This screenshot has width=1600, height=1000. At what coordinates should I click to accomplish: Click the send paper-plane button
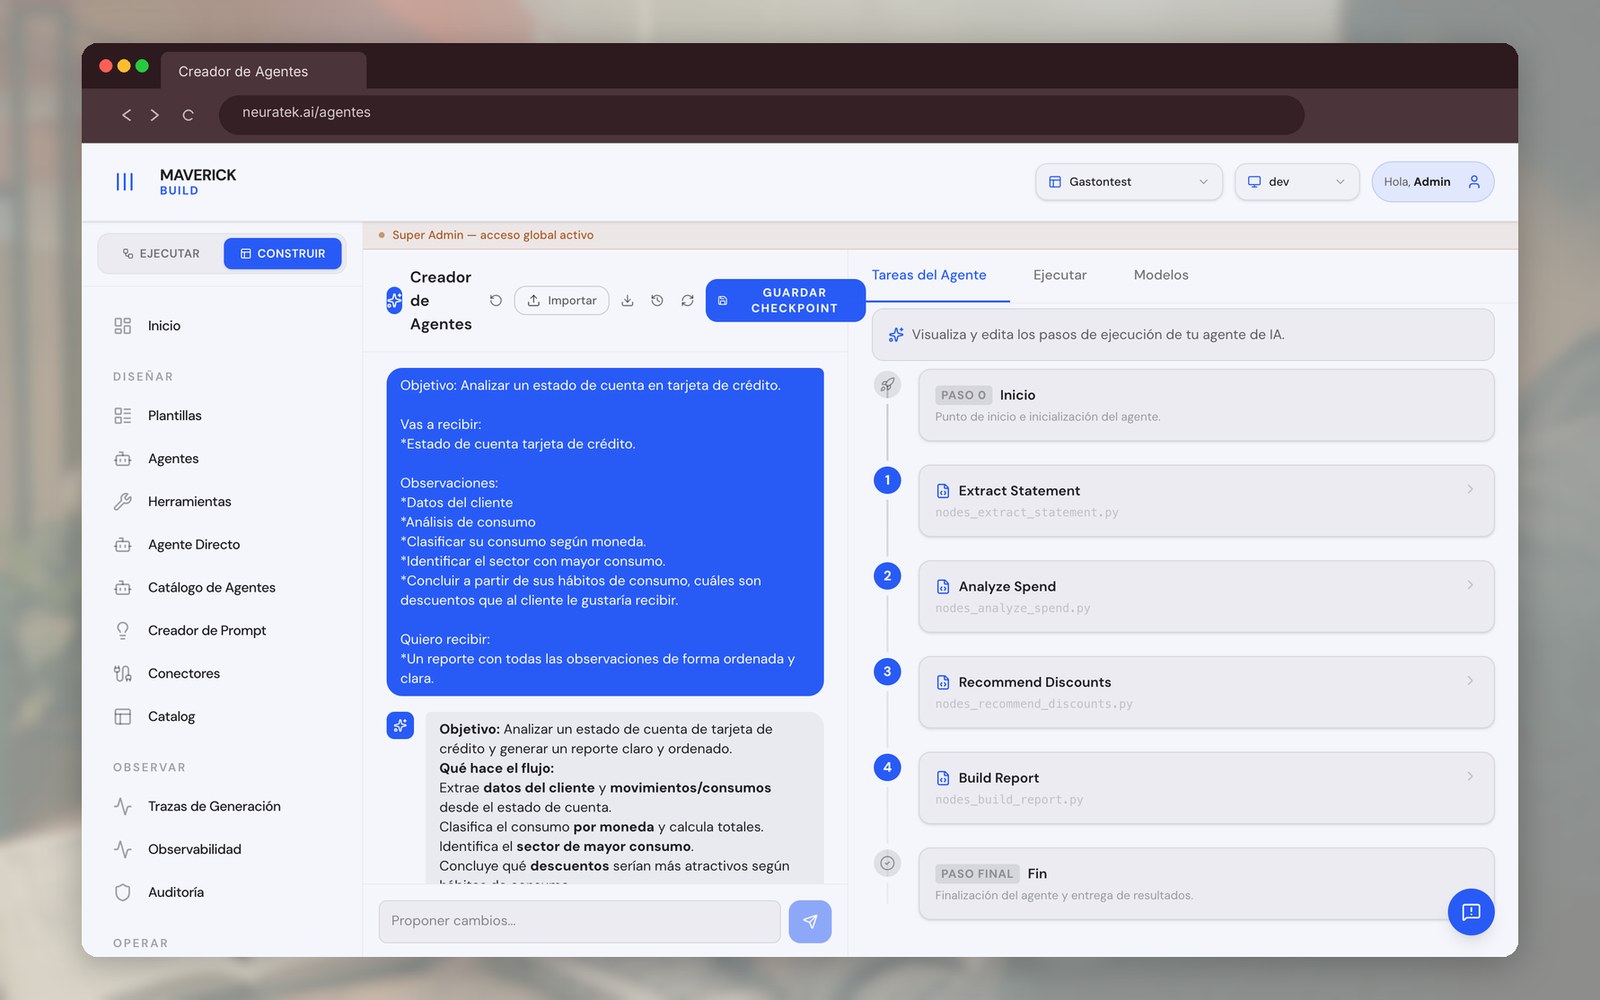[810, 921]
